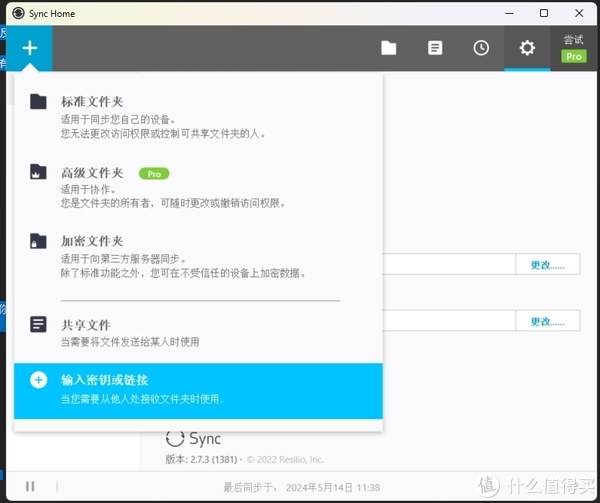
Task: Click description 当需要将文件发送给某人时使用
Action: point(130,342)
